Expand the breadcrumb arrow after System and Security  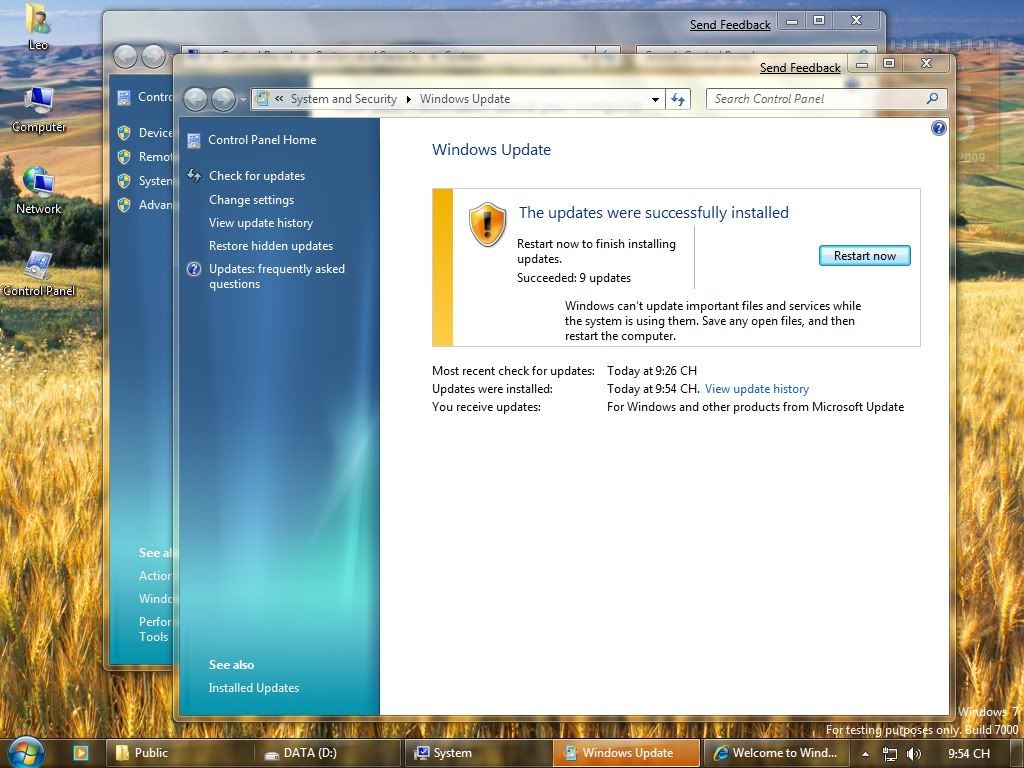pyautogui.click(x=409, y=99)
